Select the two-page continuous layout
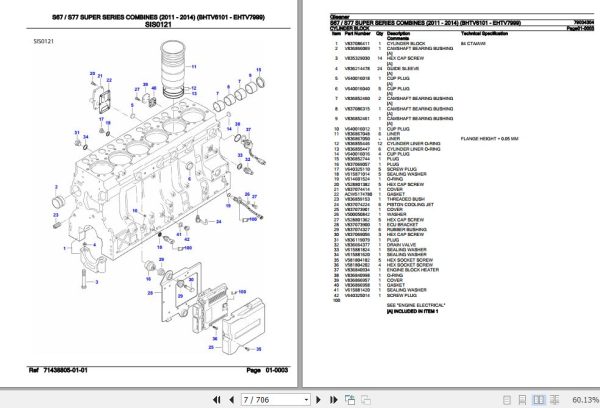The width and height of the screenshot is (600, 408). coord(554,400)
